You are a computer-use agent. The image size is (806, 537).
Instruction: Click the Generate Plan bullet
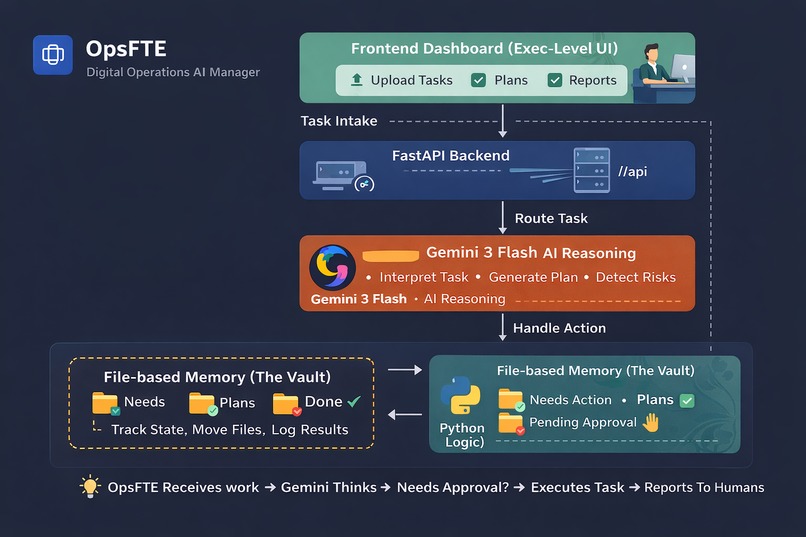tap(533, 277)
